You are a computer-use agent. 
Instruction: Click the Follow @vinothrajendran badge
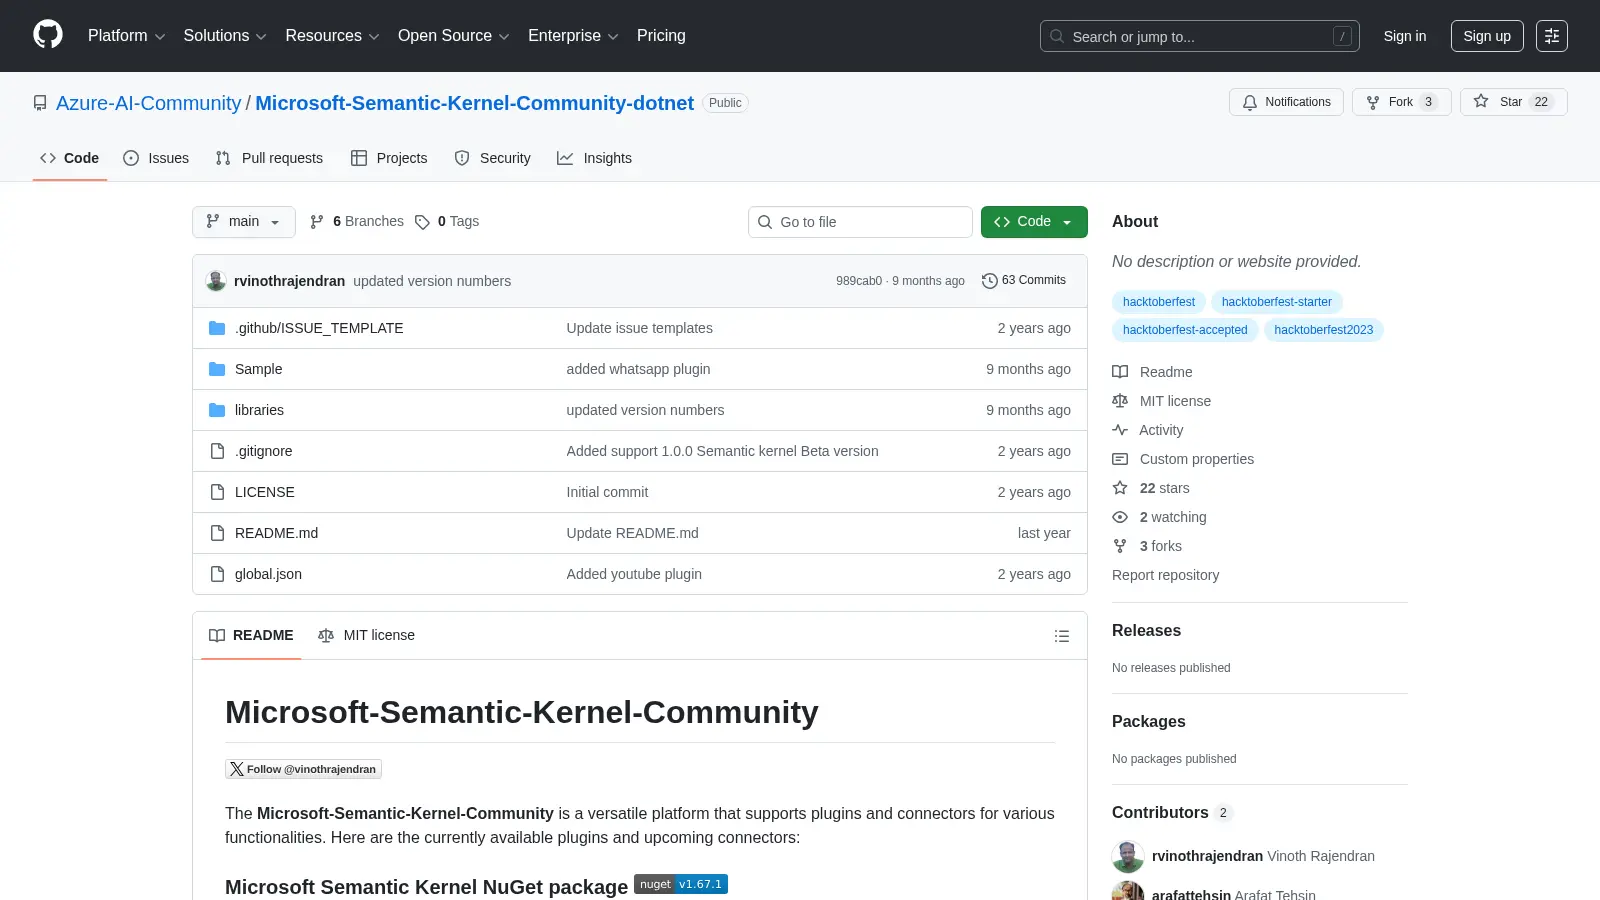pos(303,769)
